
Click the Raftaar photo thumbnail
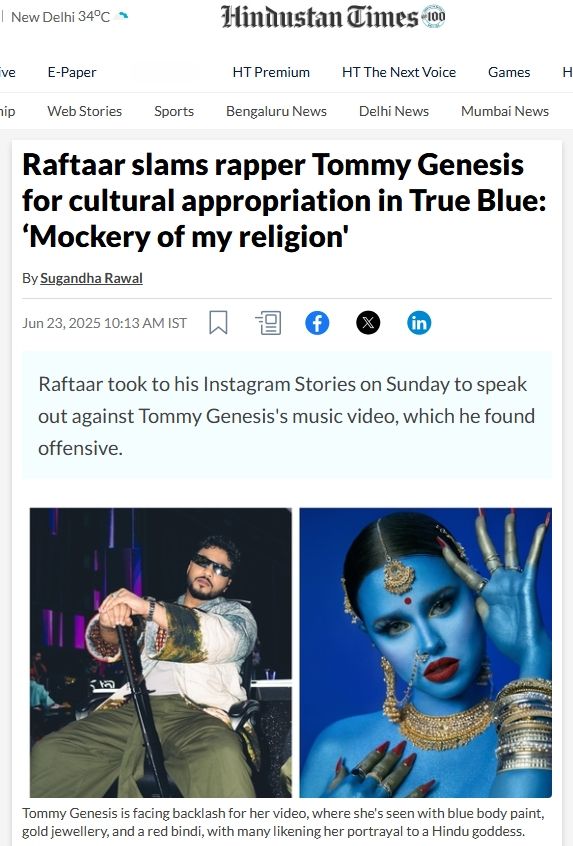(x=161, y=652)
